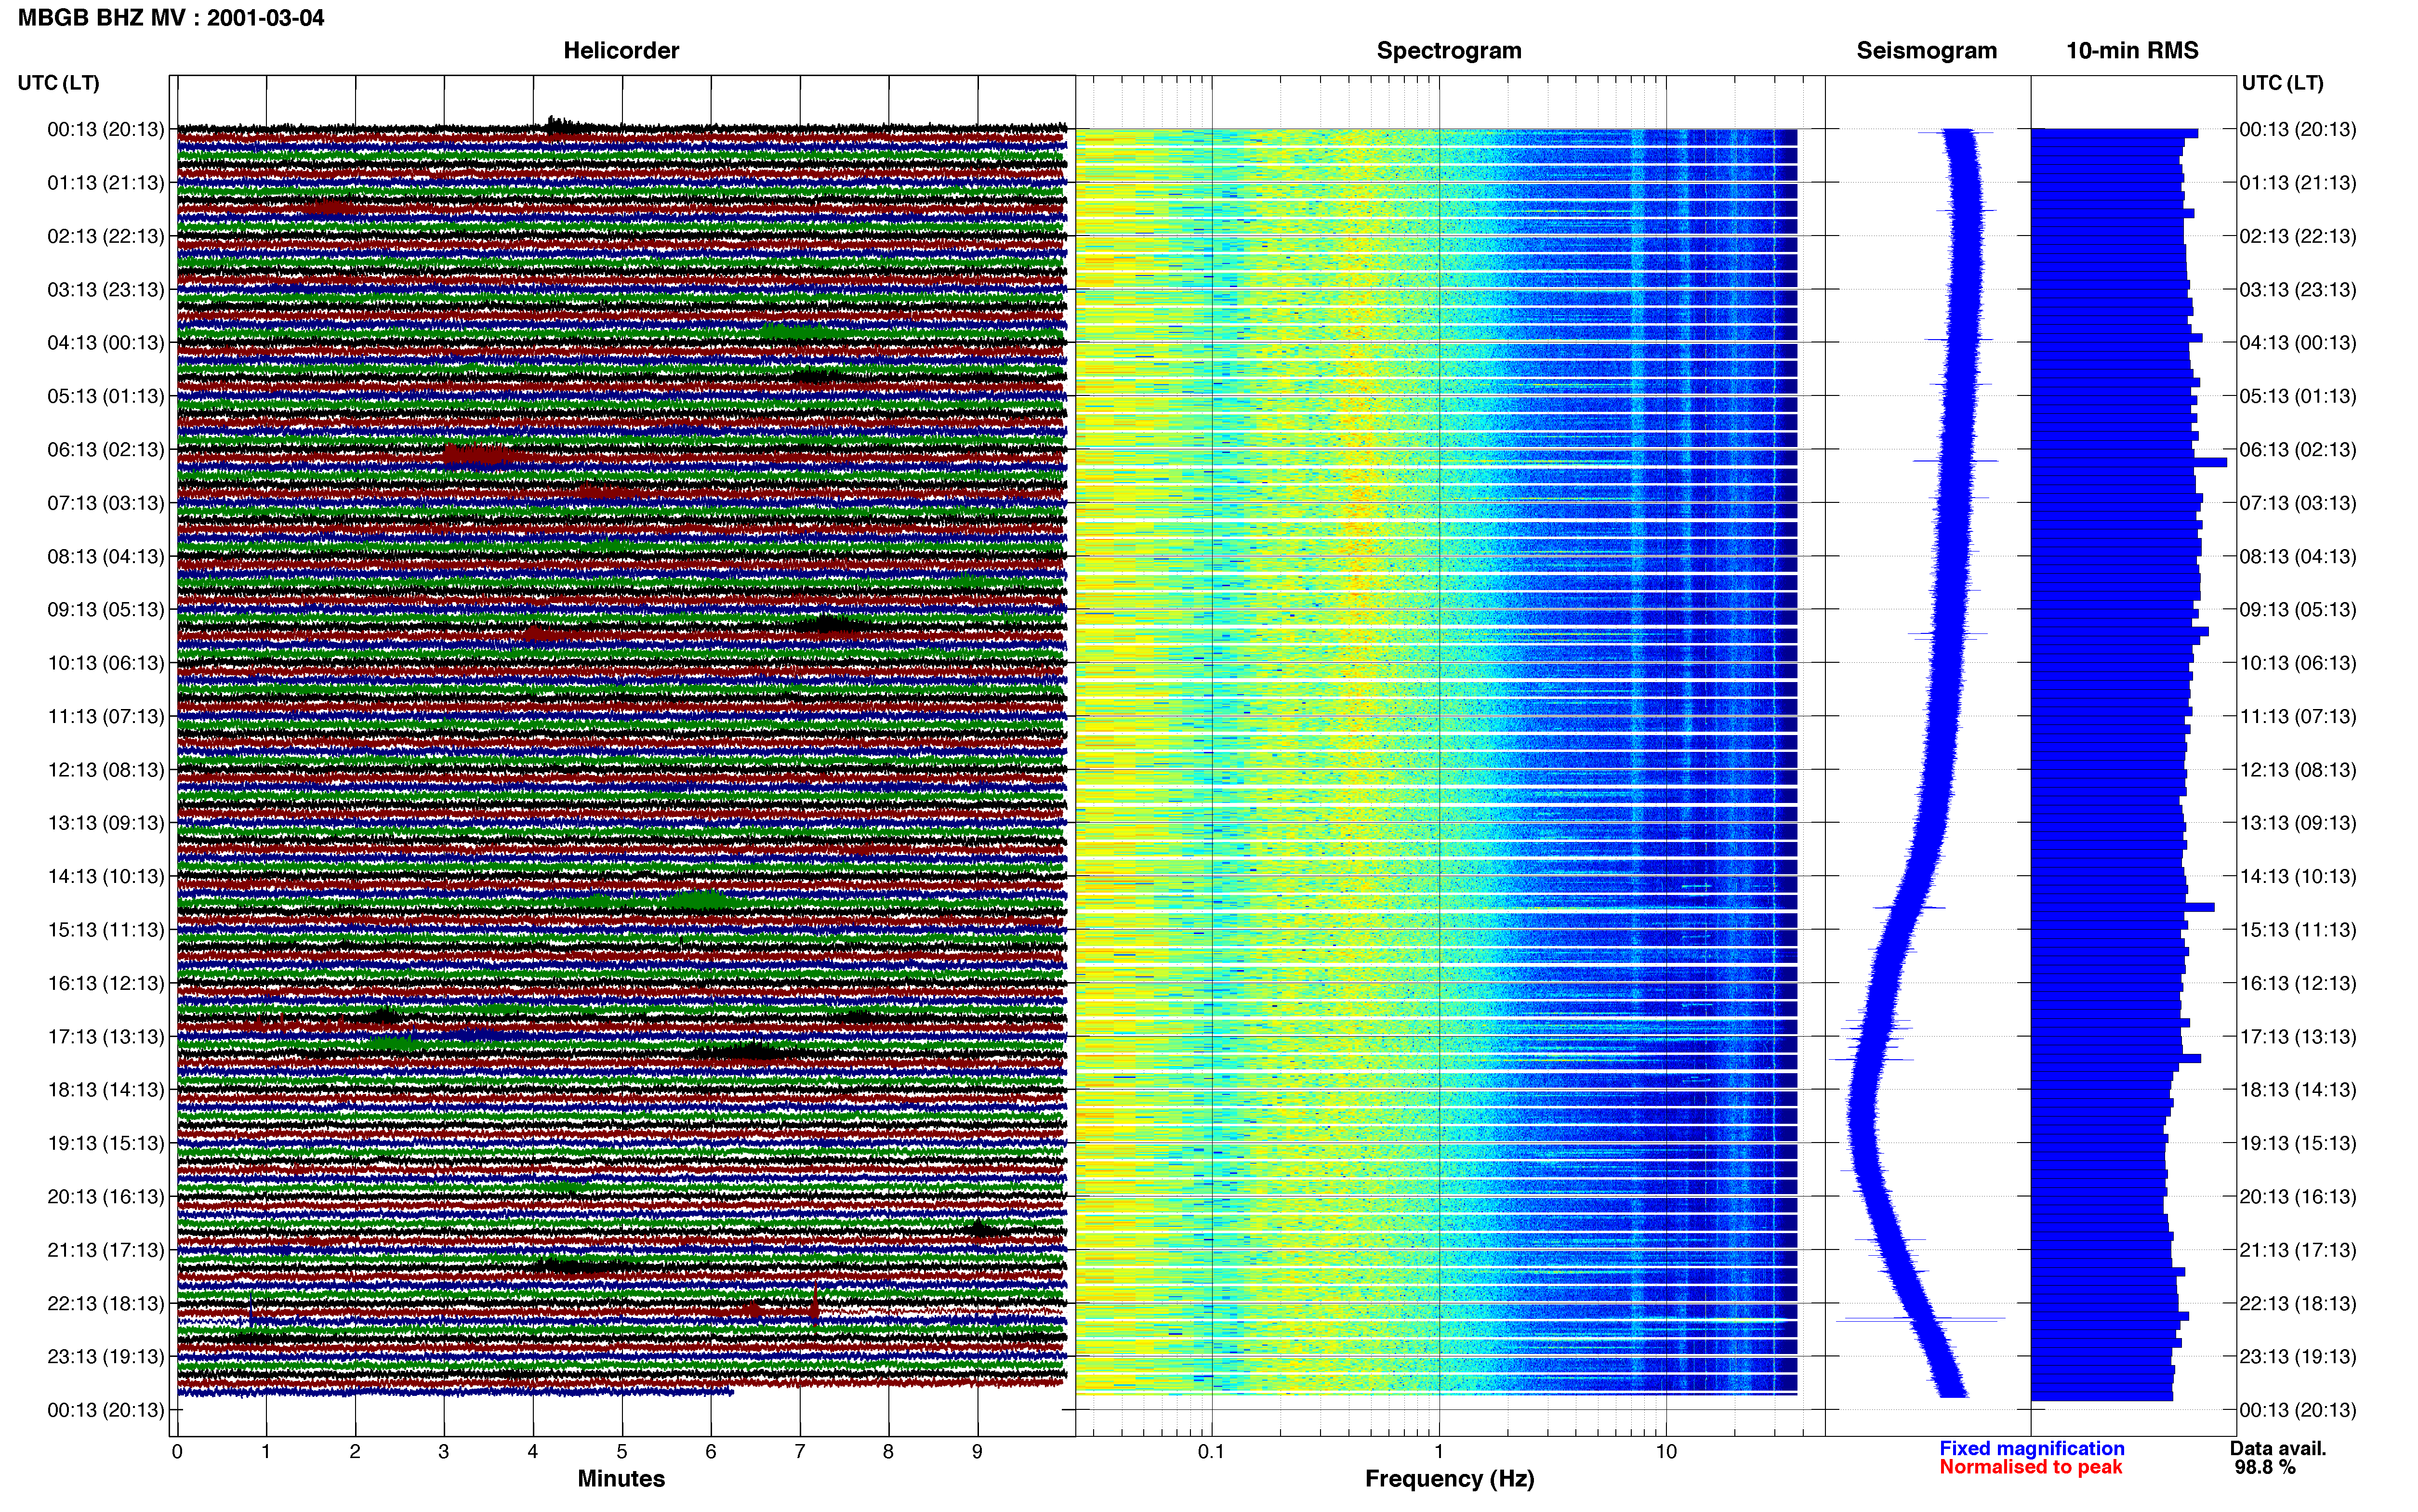
Task: Click the Fixed magnification legend text
Action: point(2032,1449)
